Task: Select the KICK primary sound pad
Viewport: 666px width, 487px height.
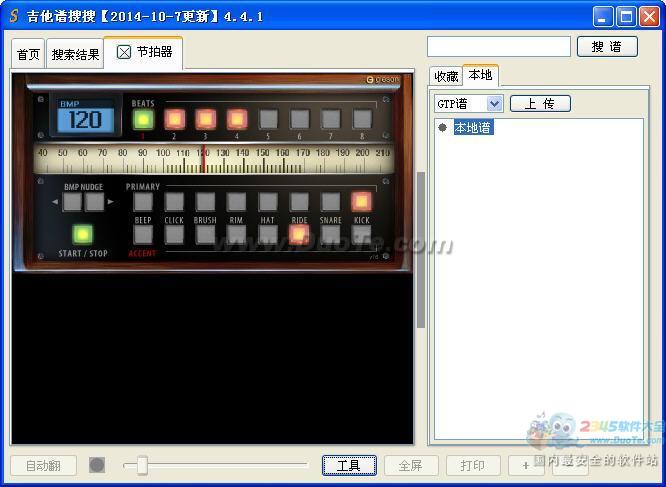Action: tap(361, 201)
